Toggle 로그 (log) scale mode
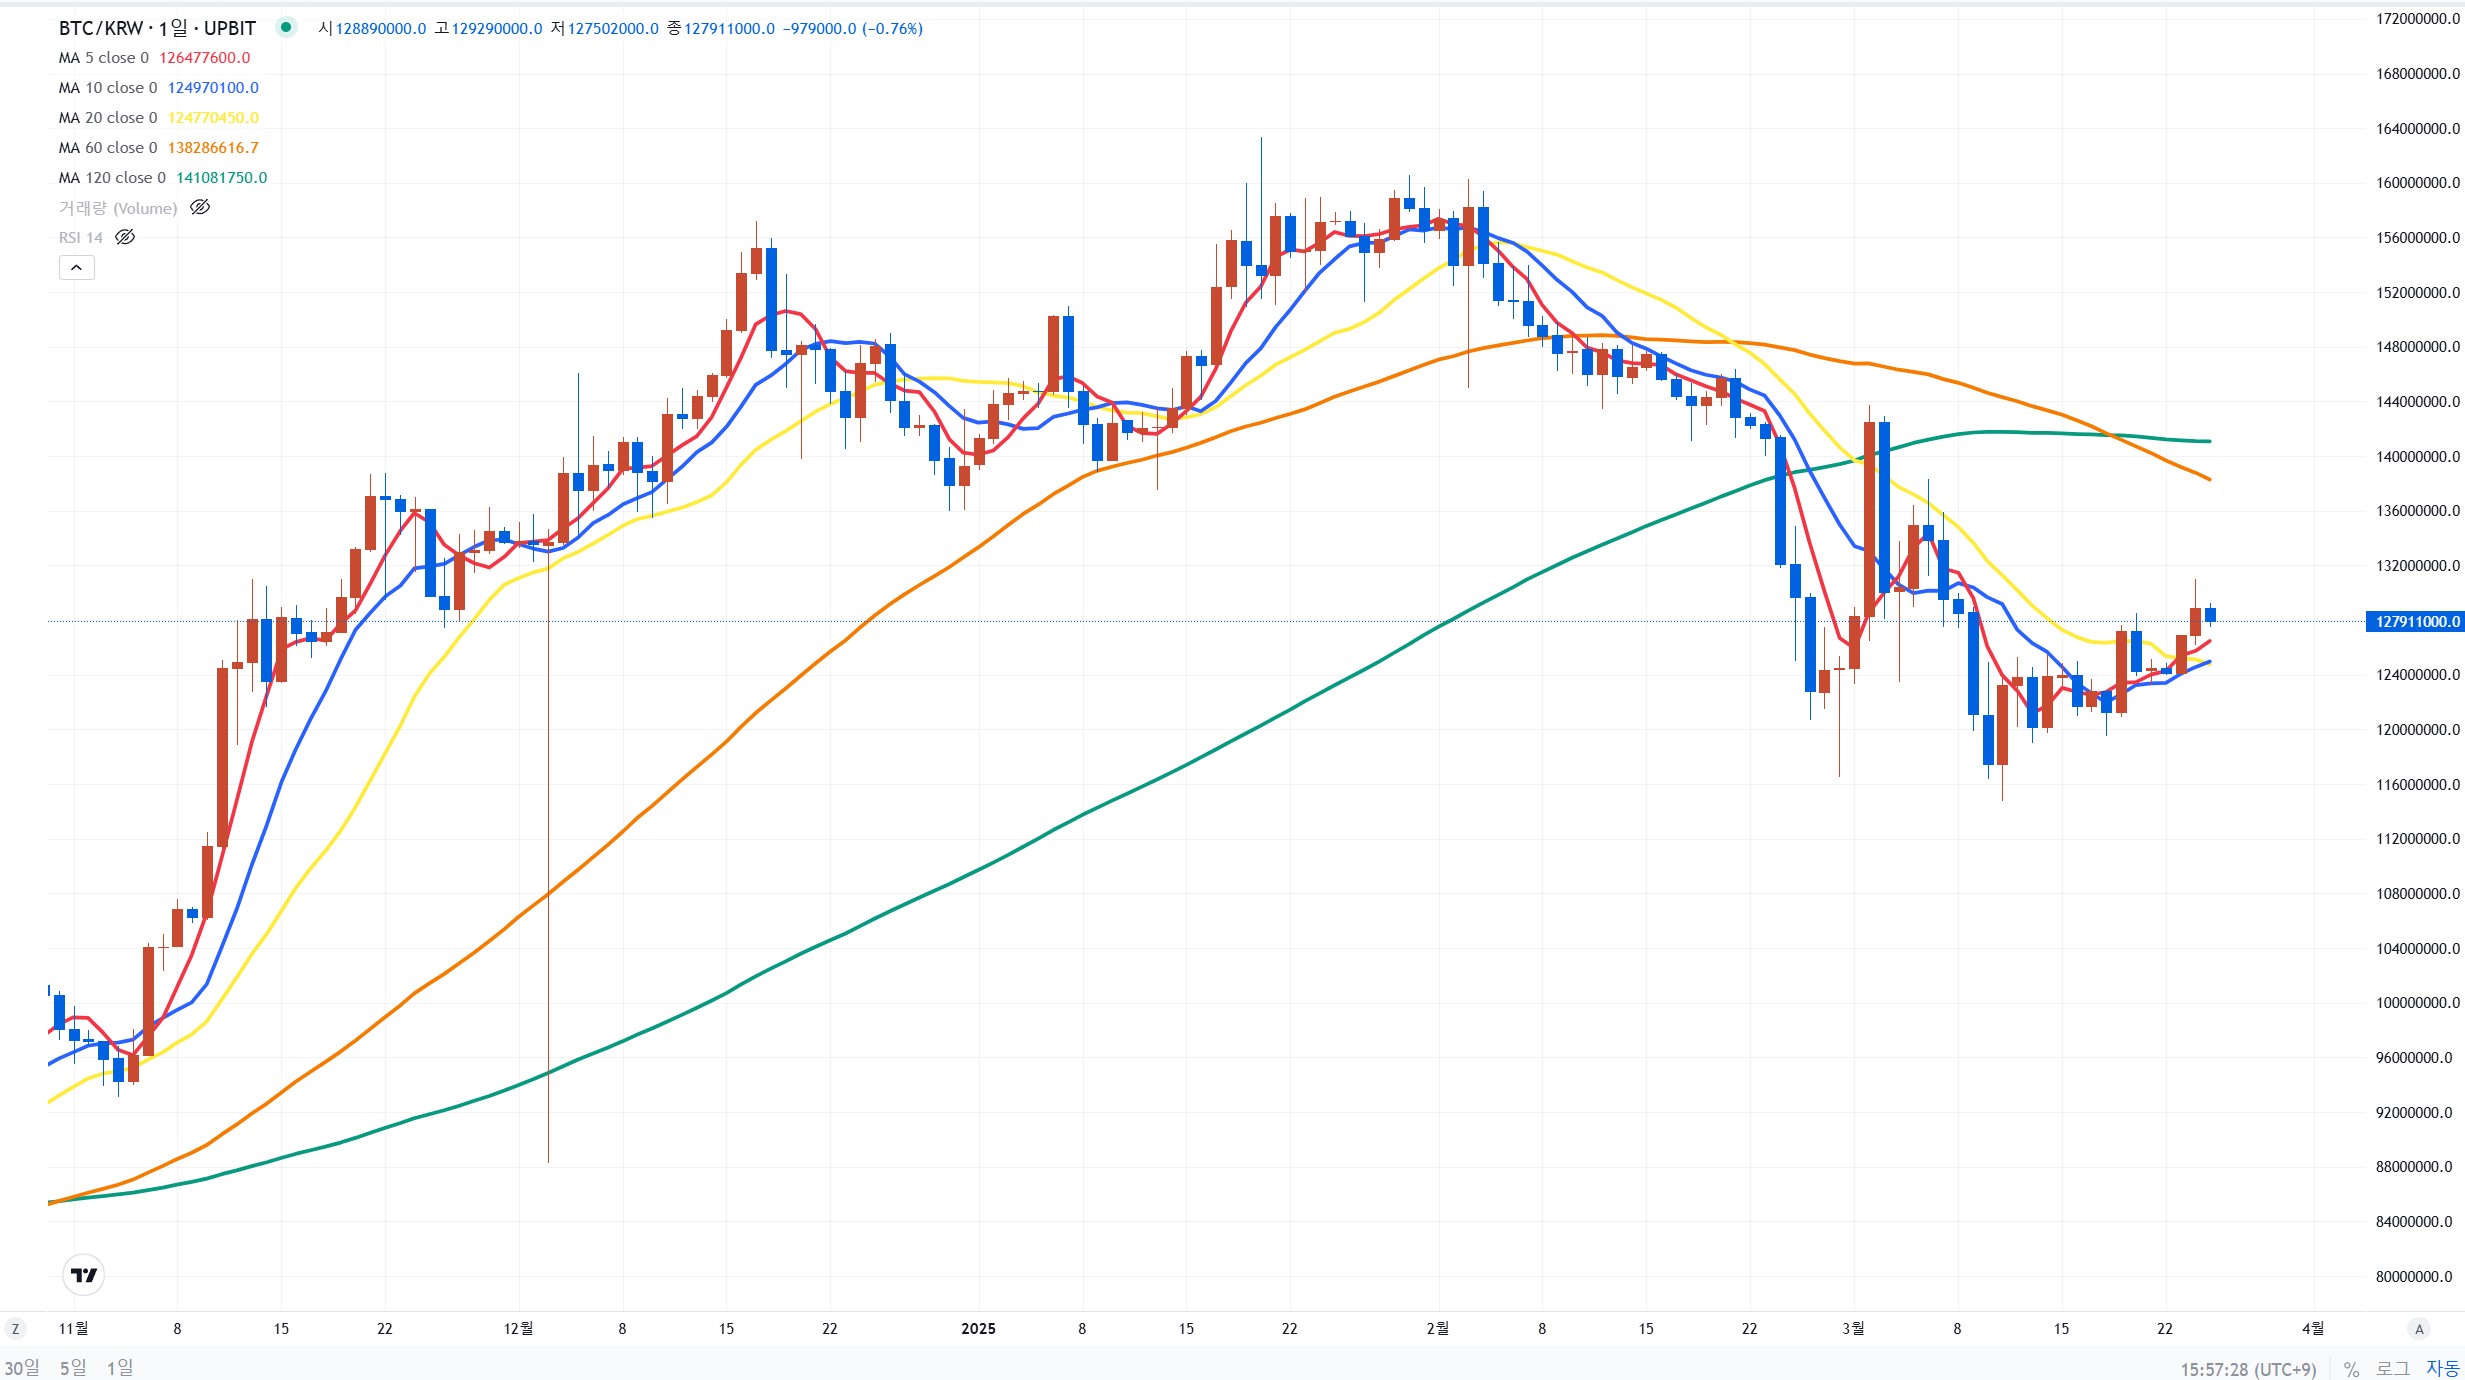 pos(2393,1369)
